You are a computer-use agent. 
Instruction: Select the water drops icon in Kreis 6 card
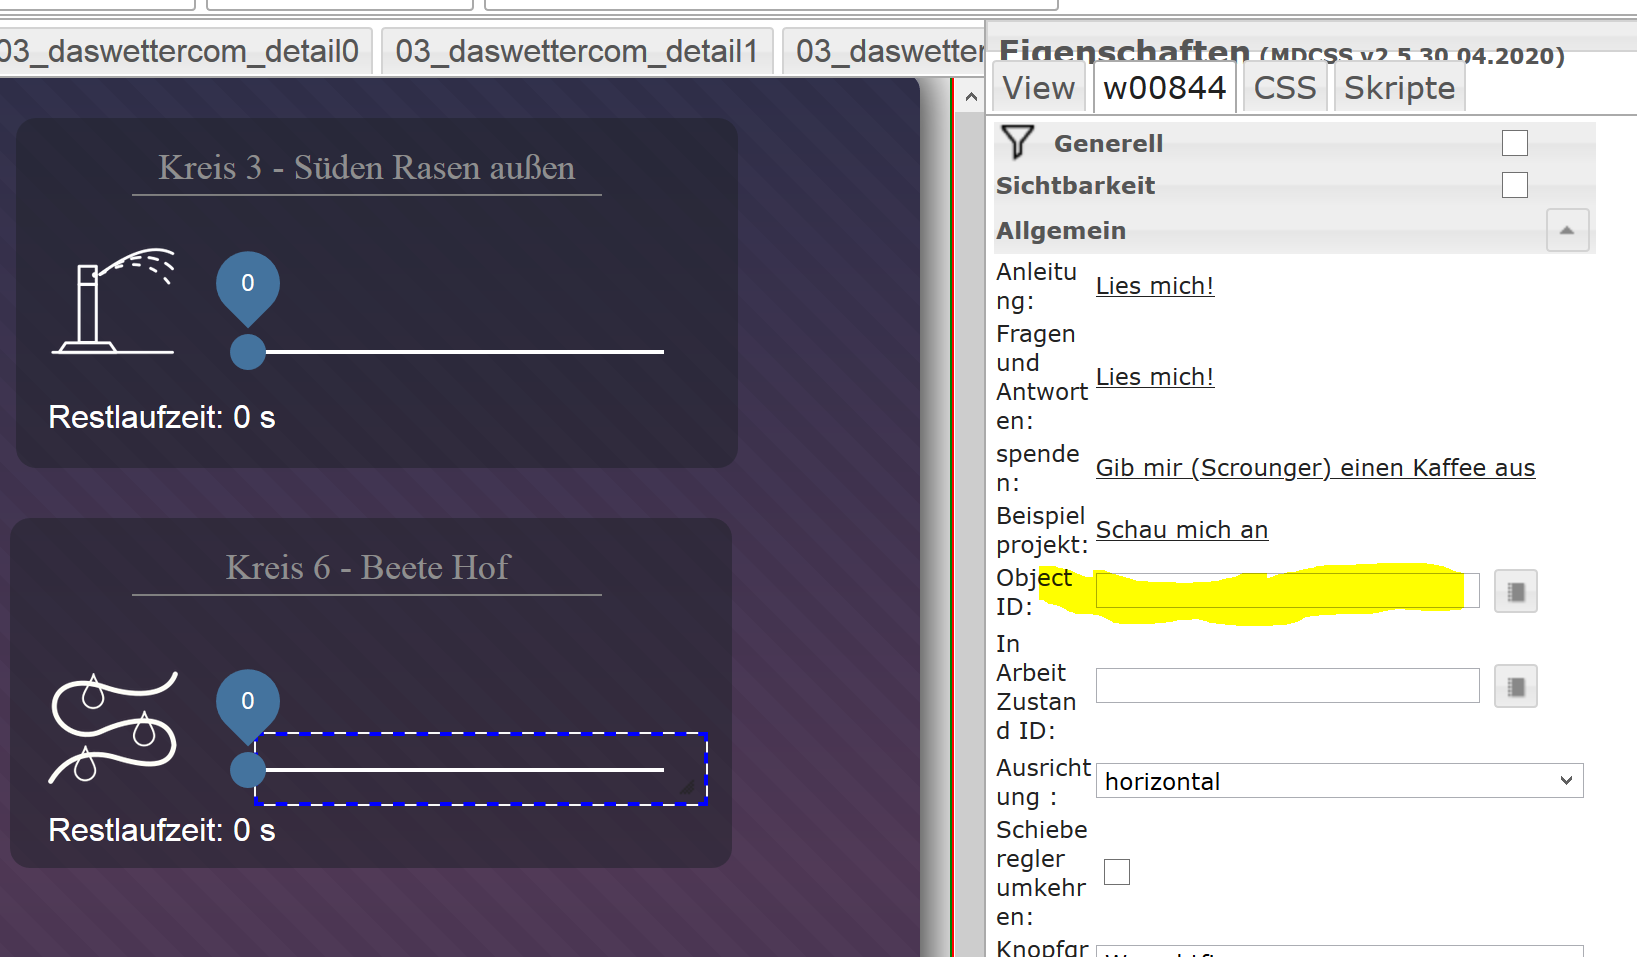[x=113, y=727]
